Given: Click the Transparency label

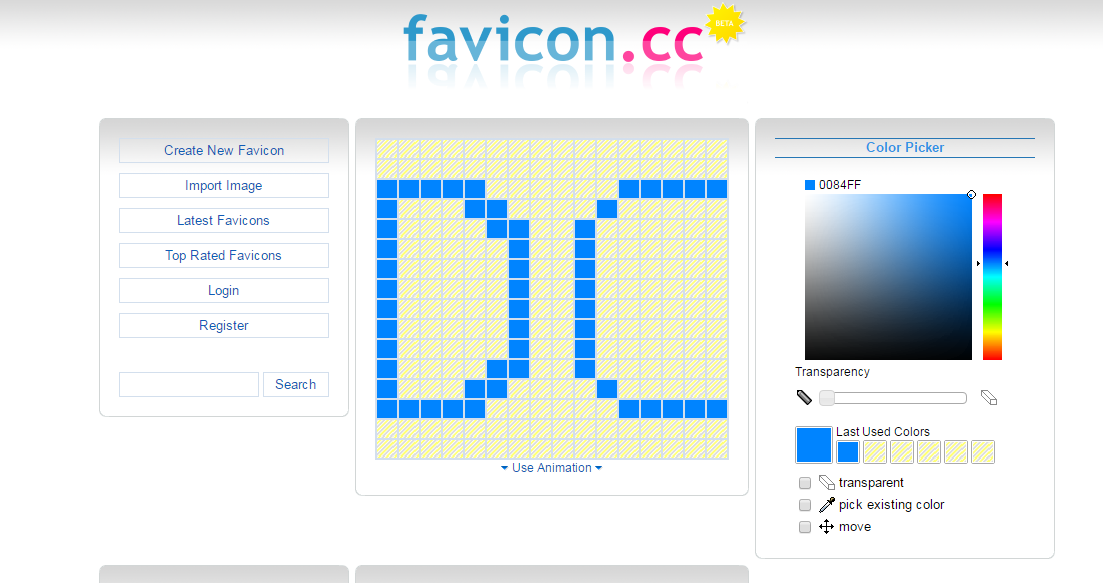Looking at the screenshot, I should click(832, 372).
